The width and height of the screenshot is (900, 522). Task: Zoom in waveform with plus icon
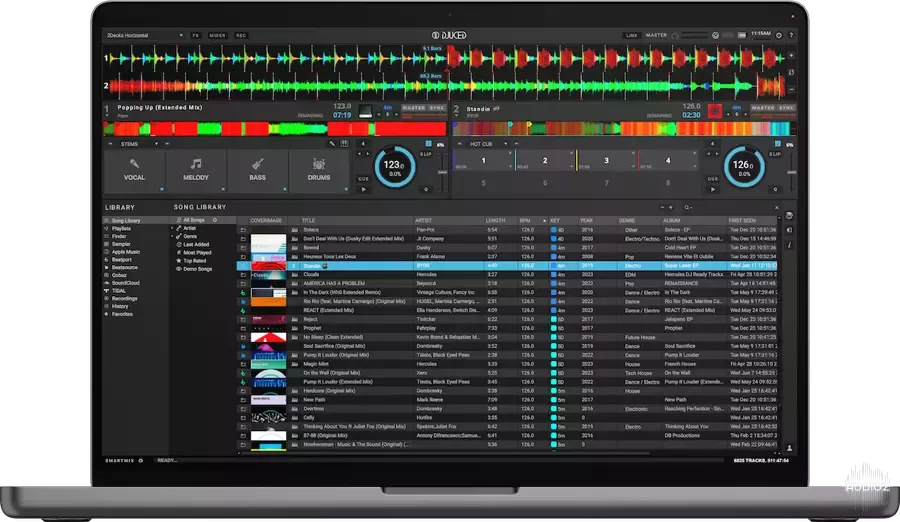[x=791, y=55]
